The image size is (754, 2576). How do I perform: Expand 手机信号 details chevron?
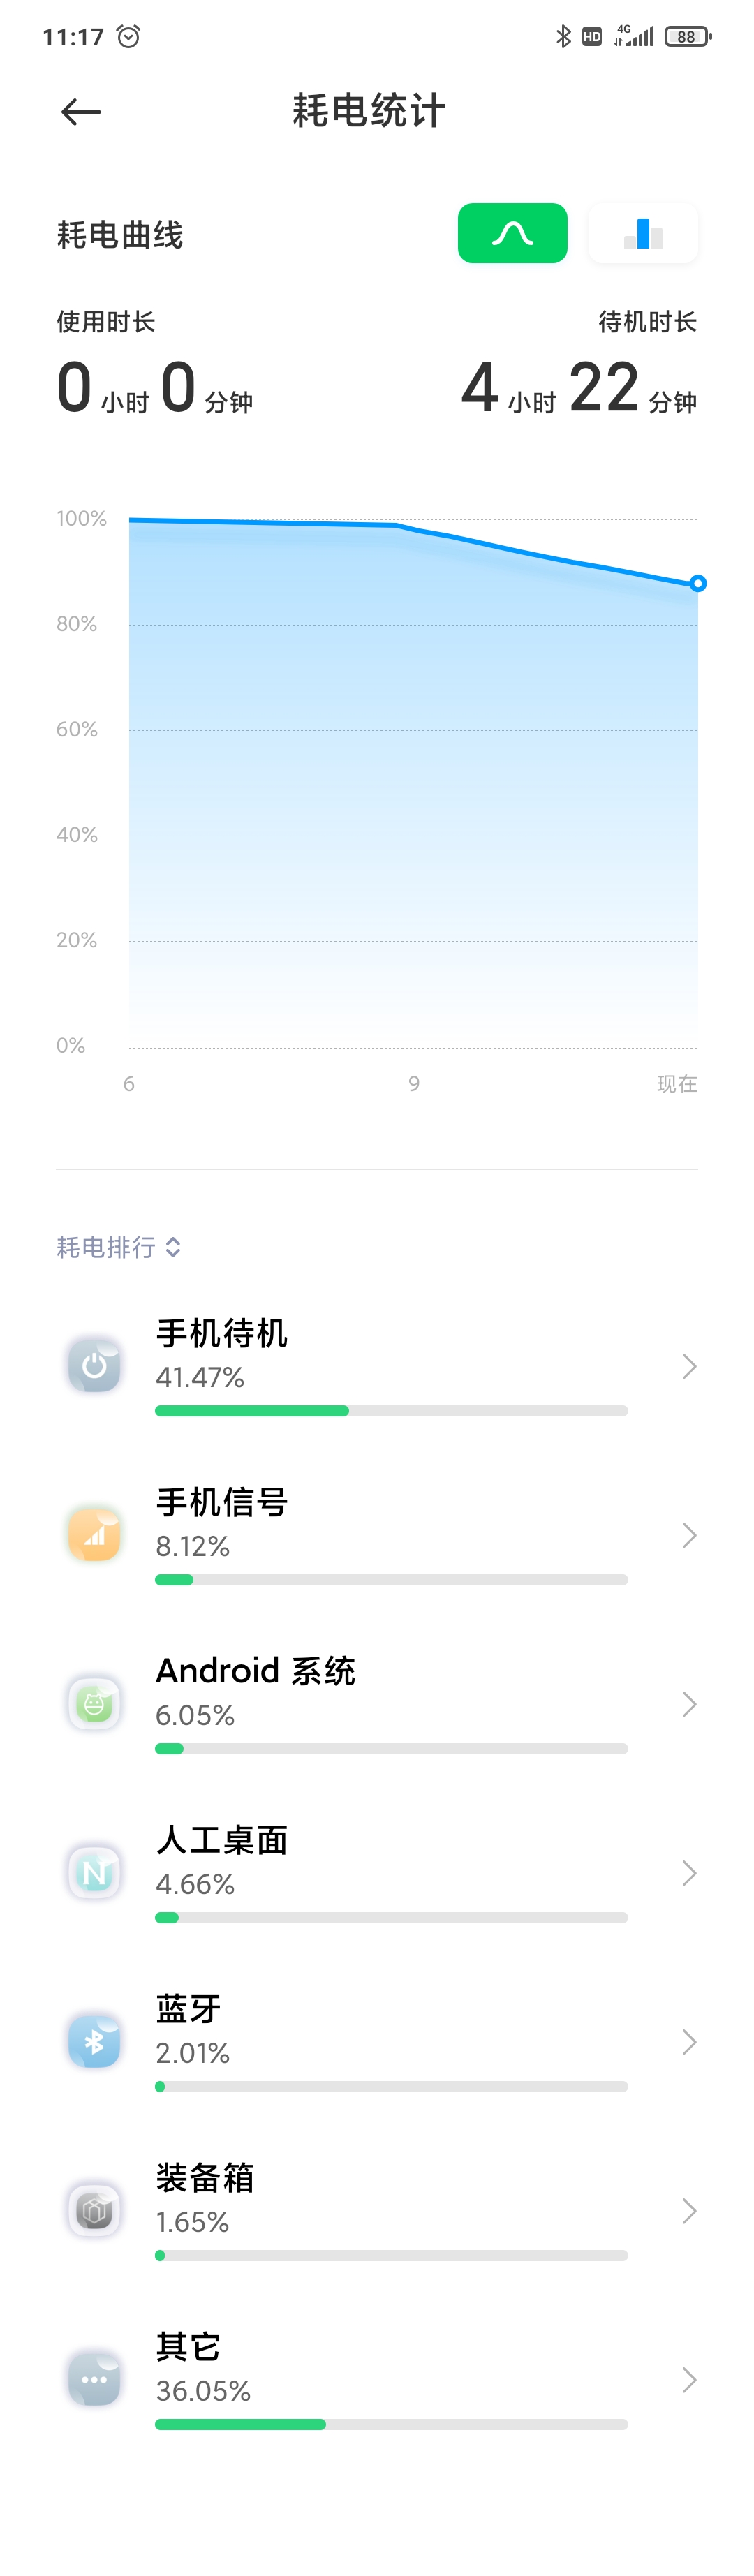click(689, 1535)
